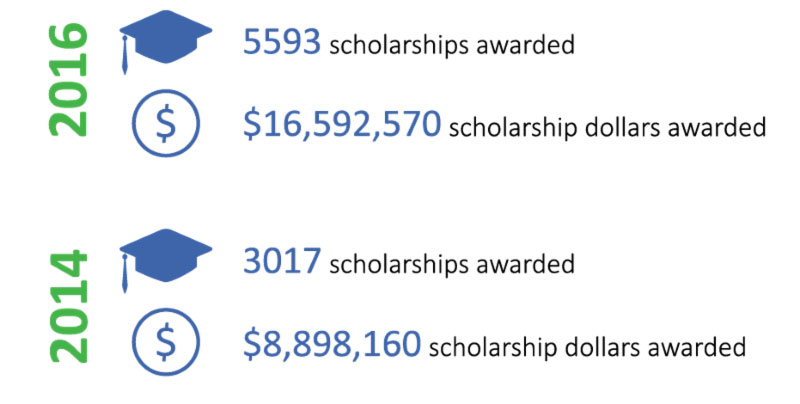The width and height of the screenshot is (800, 404).
Task: Click the 2016 graduation cap icon
Action: pos(165,41)
